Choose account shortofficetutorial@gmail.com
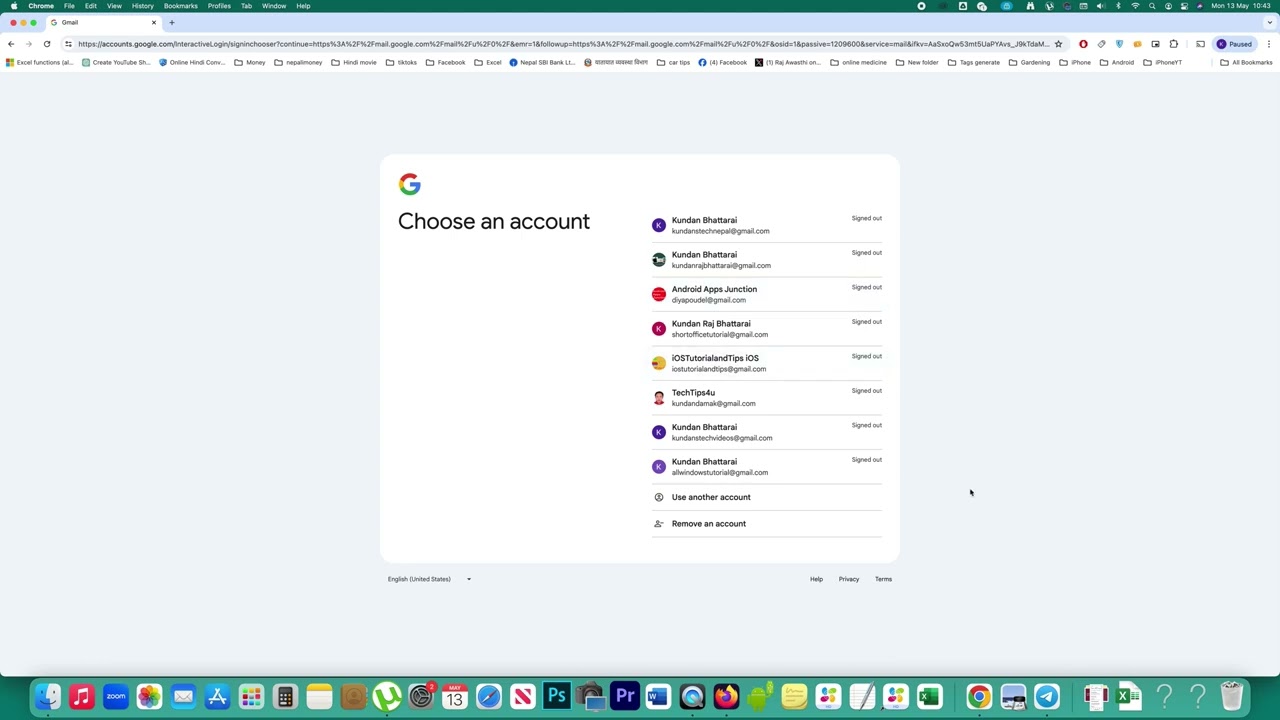The width and height of the screenshot is (1280, 720). (x=767, y=329)
